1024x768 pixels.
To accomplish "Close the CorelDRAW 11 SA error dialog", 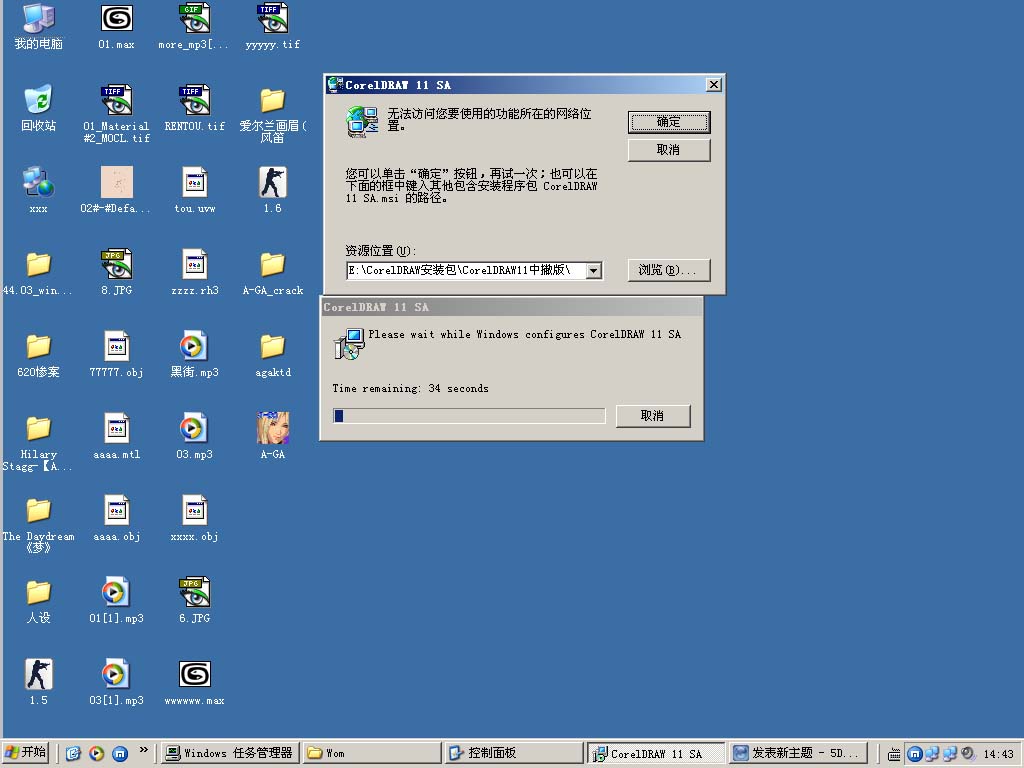I will click(714, 85).
